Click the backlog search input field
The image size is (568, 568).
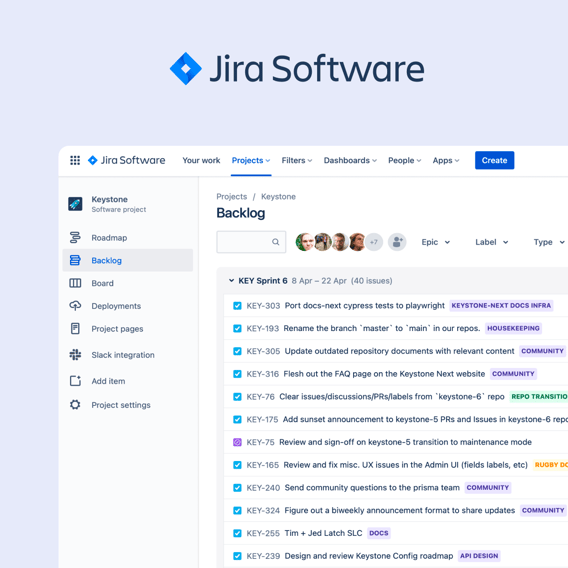coord(251,242)
